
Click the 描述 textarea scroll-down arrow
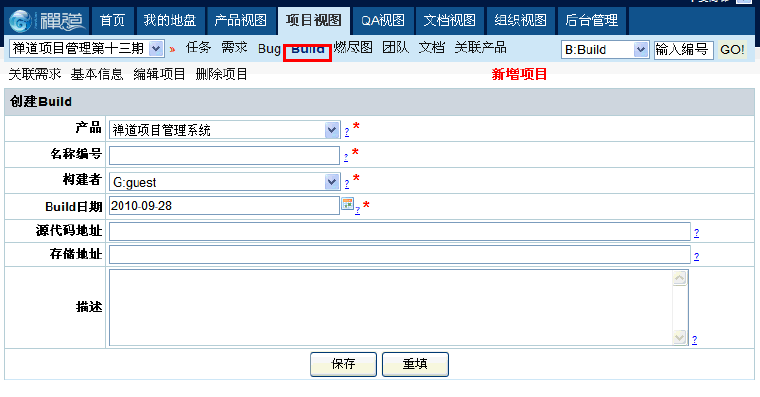[x=680, y=337]
